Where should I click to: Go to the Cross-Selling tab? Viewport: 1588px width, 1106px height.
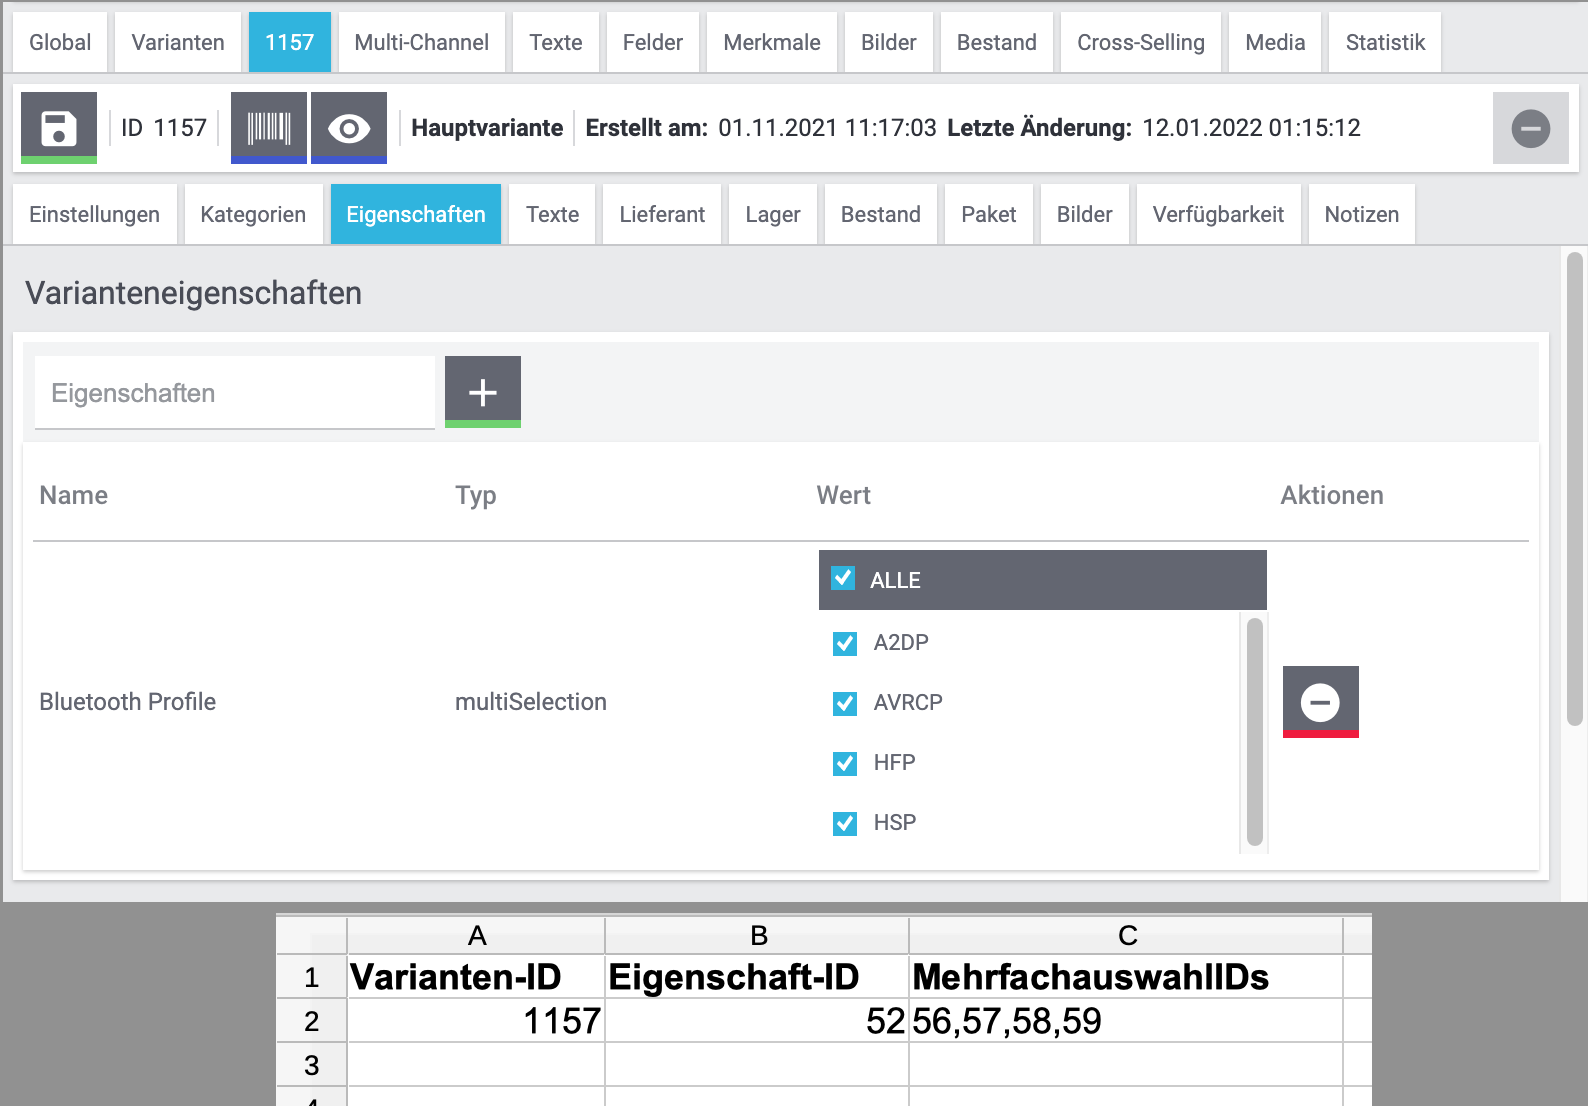click(x=1140, y=43)
